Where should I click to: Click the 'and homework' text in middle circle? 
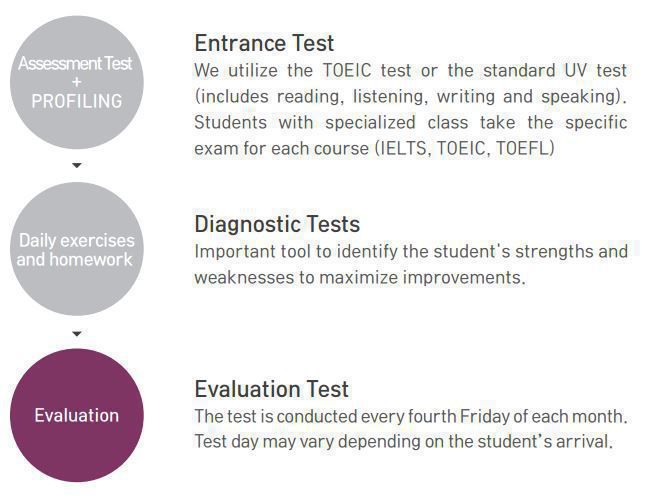74,260
